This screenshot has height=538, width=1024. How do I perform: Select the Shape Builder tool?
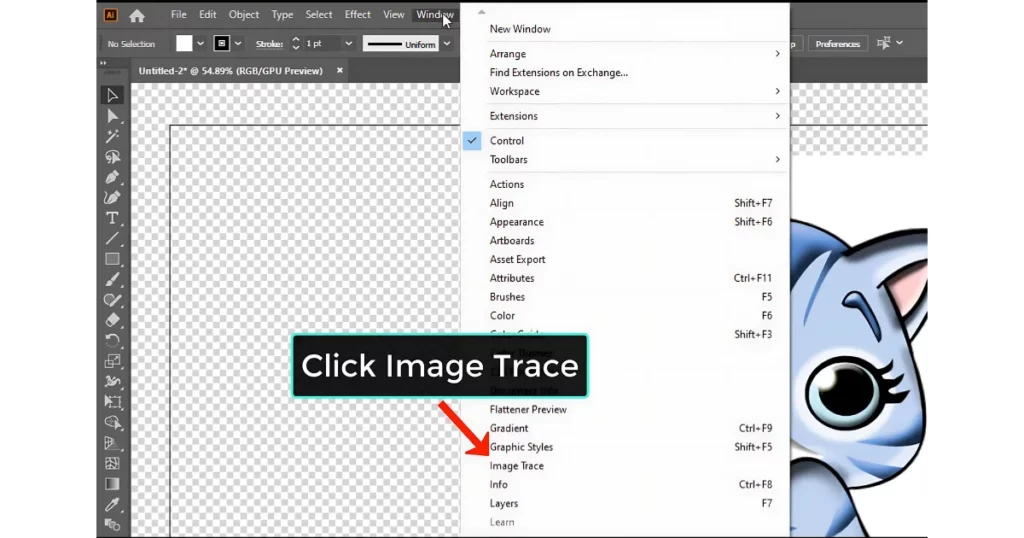(112, 423)
